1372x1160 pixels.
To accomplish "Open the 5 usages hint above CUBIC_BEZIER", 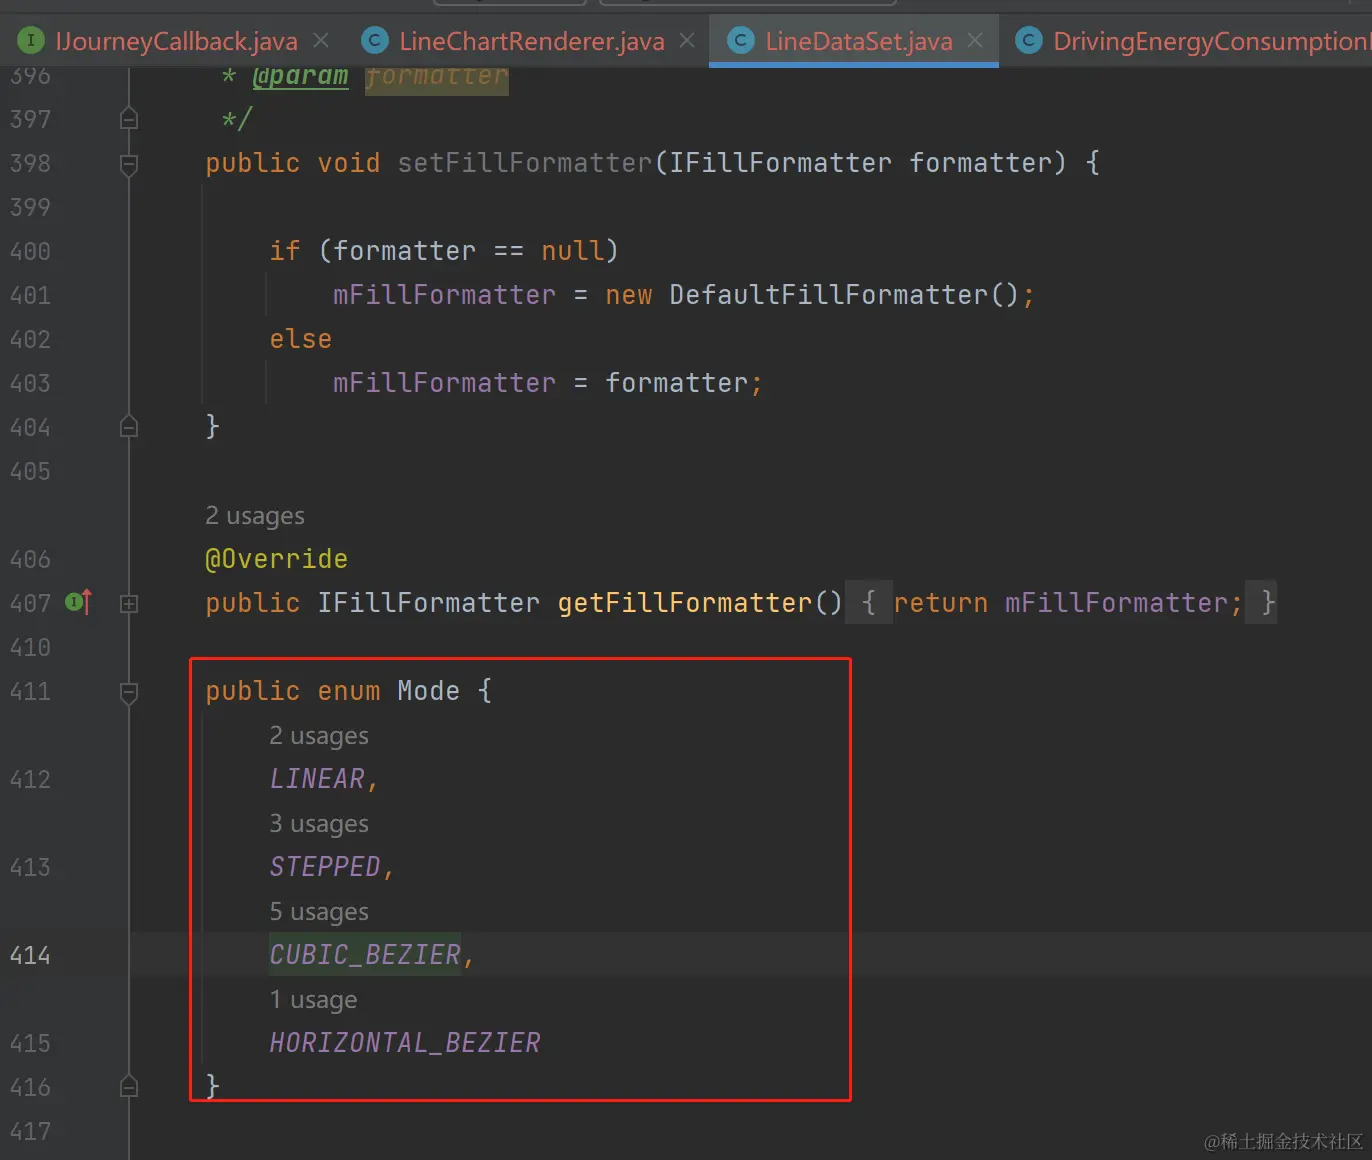I will coord(319,911).
